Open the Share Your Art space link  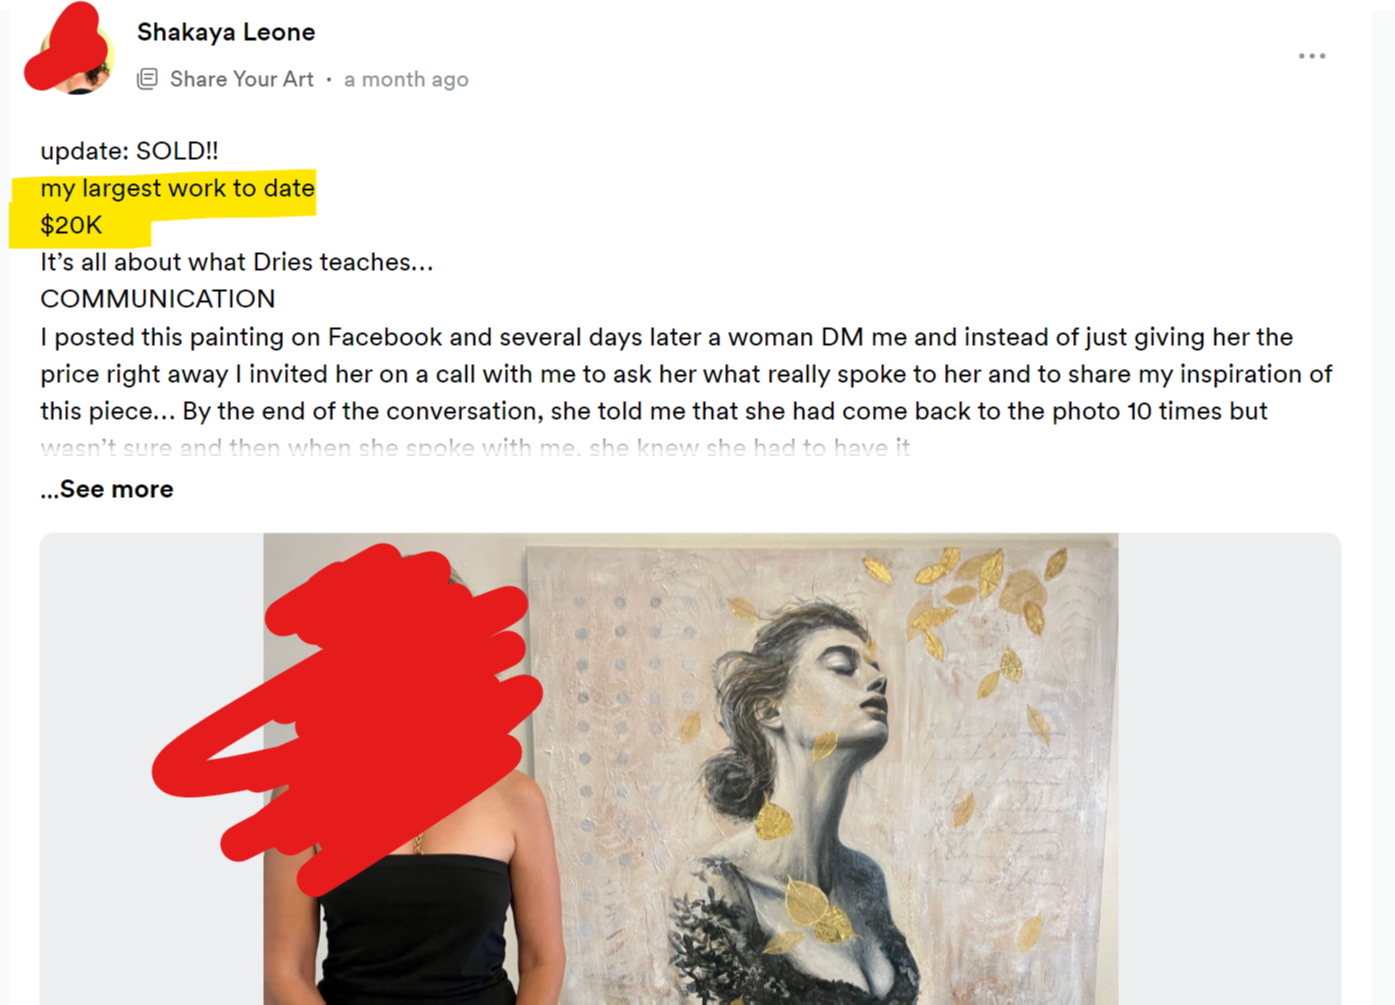click(241, 79)
